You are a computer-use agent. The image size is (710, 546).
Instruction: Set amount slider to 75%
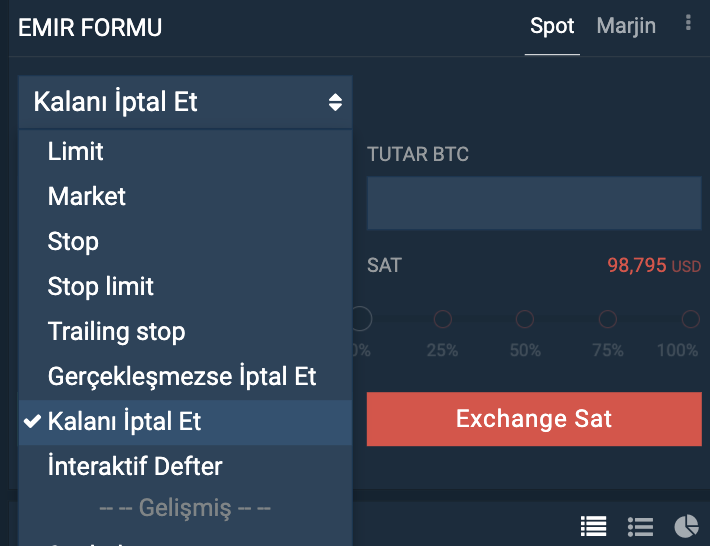coord(608,319)
